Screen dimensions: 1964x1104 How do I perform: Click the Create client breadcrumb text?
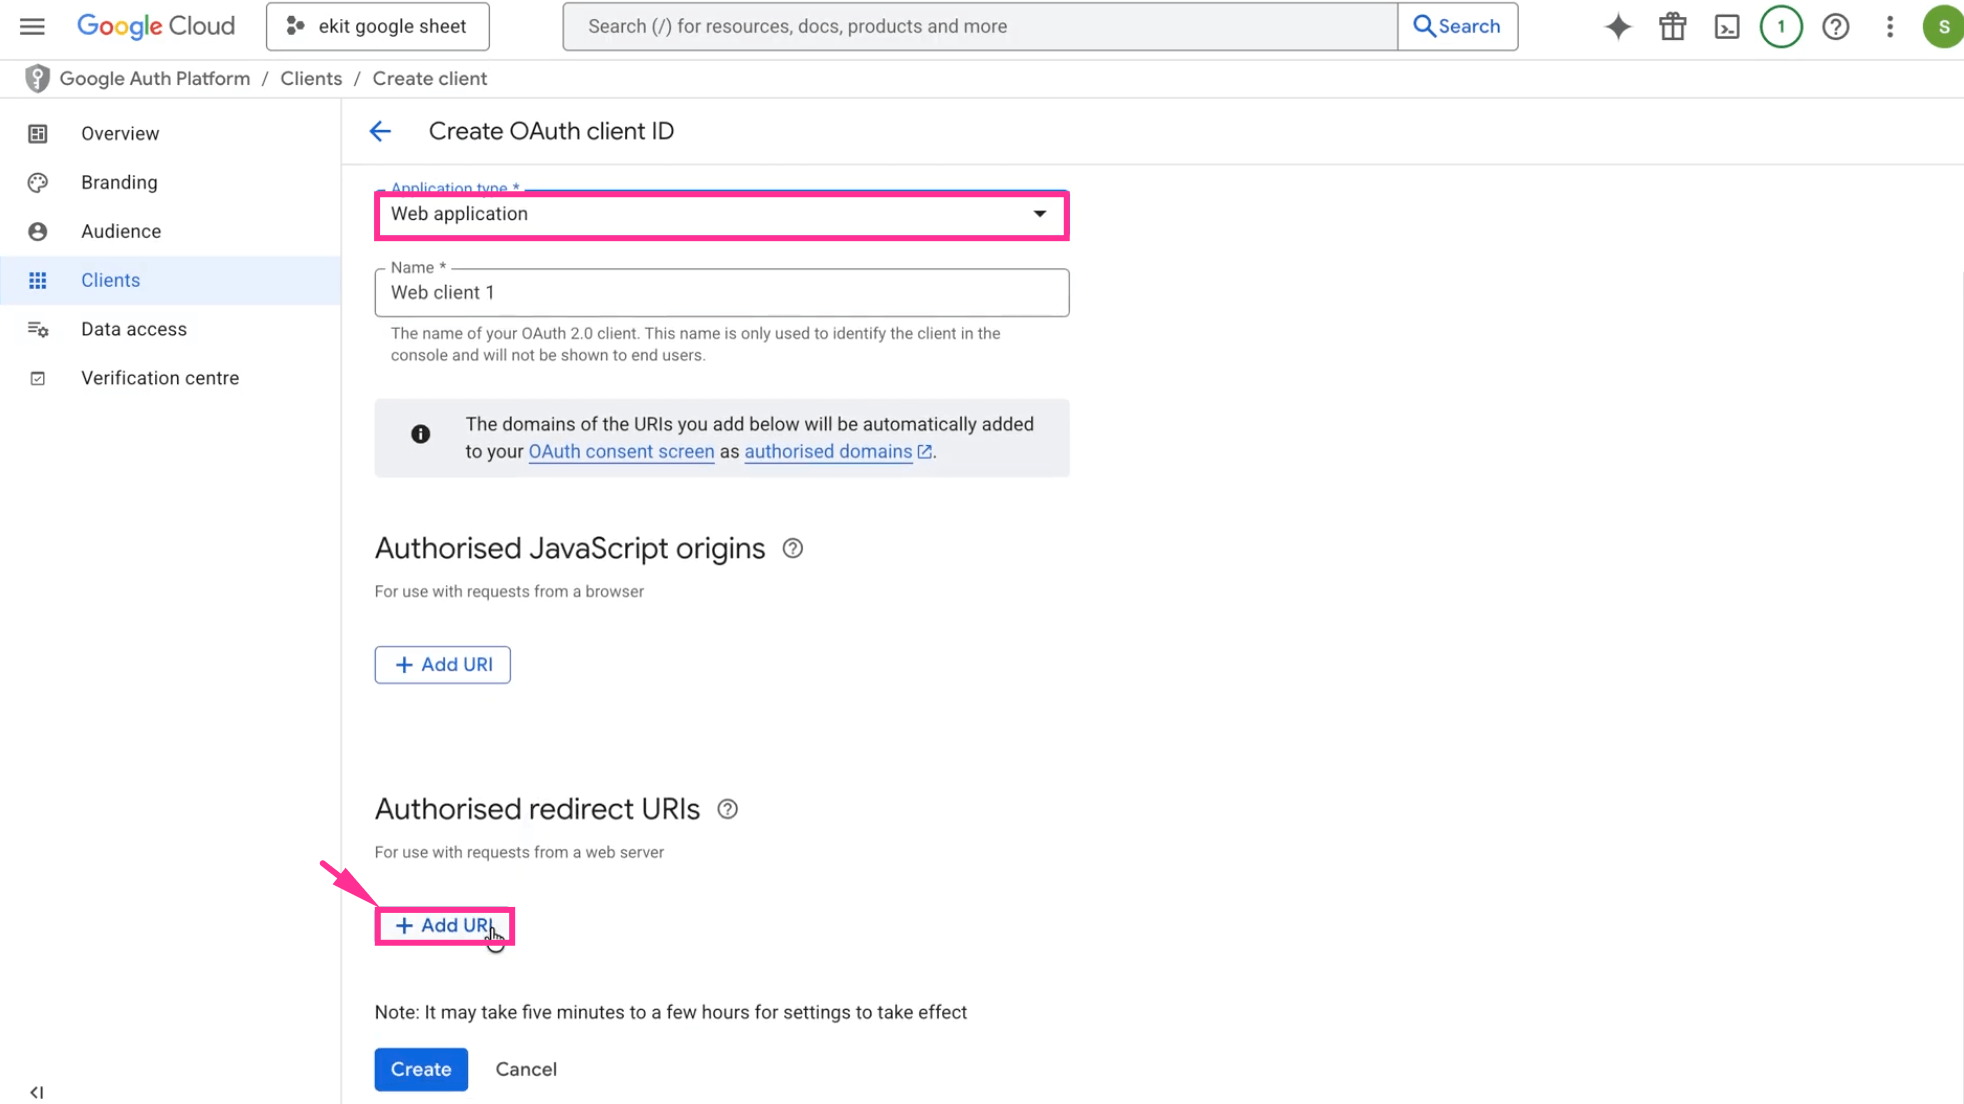point(430,78)
